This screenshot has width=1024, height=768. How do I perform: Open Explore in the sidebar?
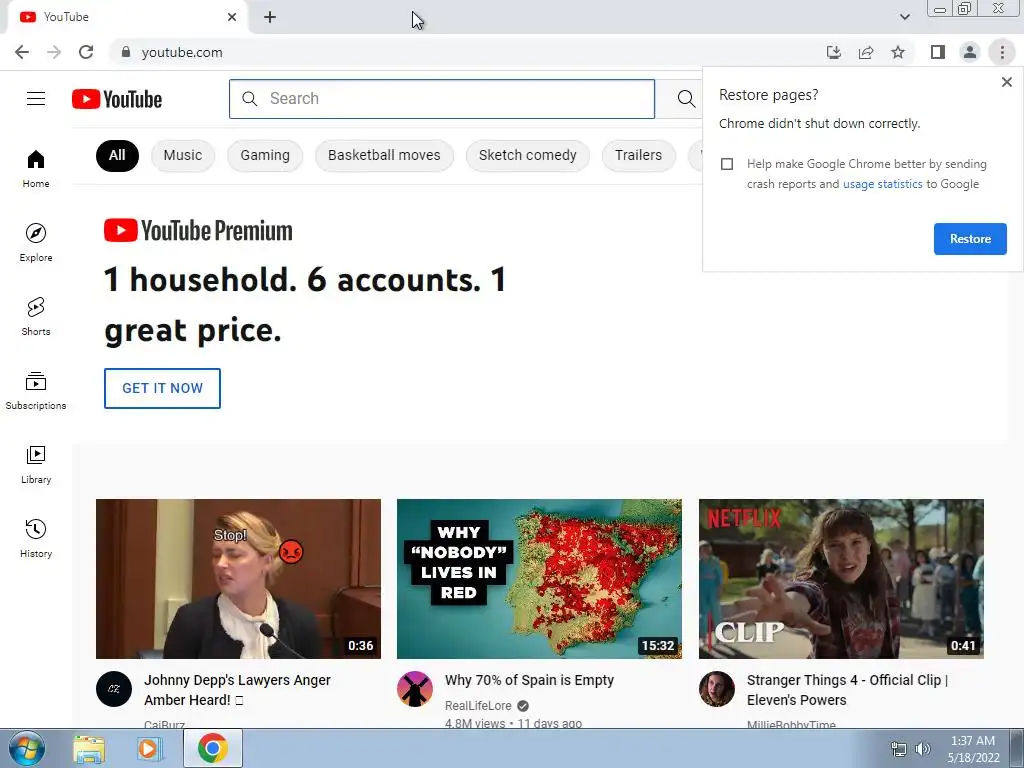tap(36, 242)
